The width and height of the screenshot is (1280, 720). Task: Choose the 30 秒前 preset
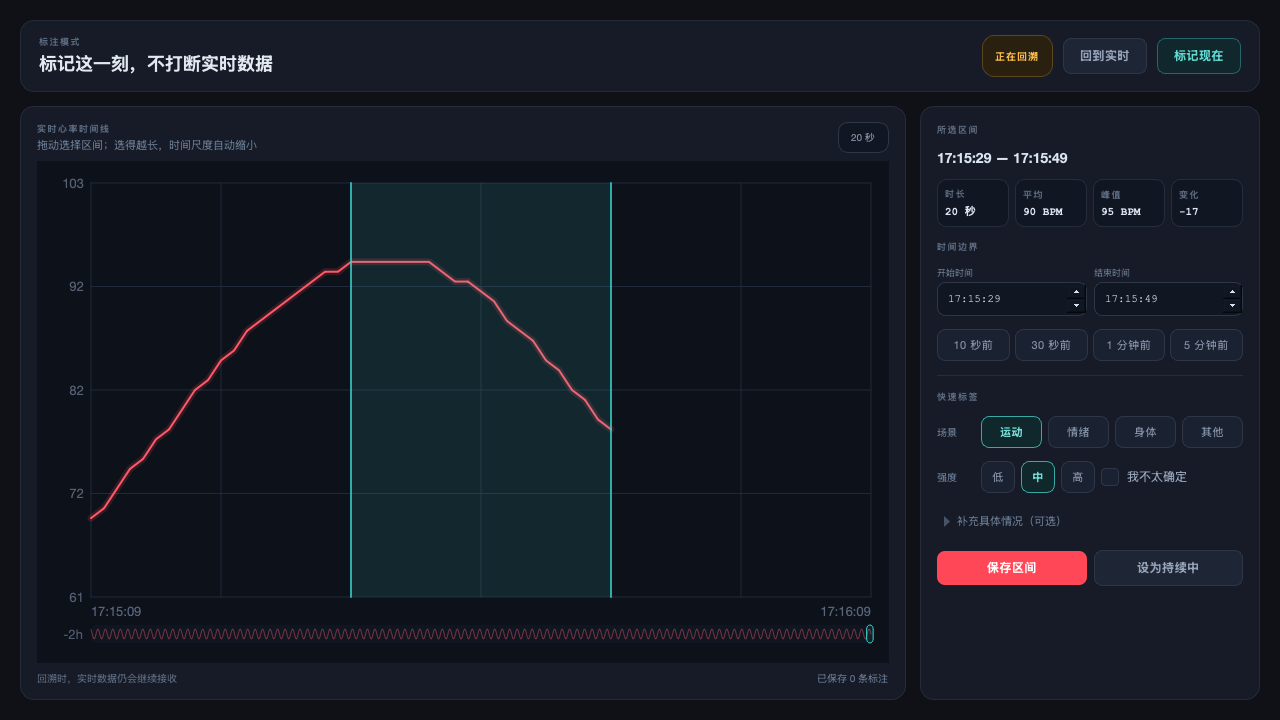[1051, 345]
